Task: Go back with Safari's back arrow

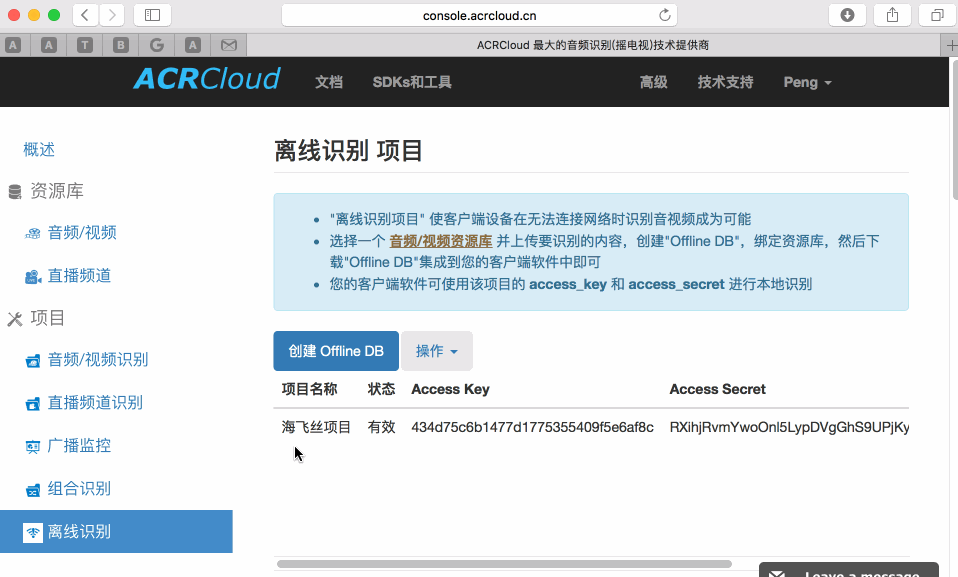Action: (86, 15)
